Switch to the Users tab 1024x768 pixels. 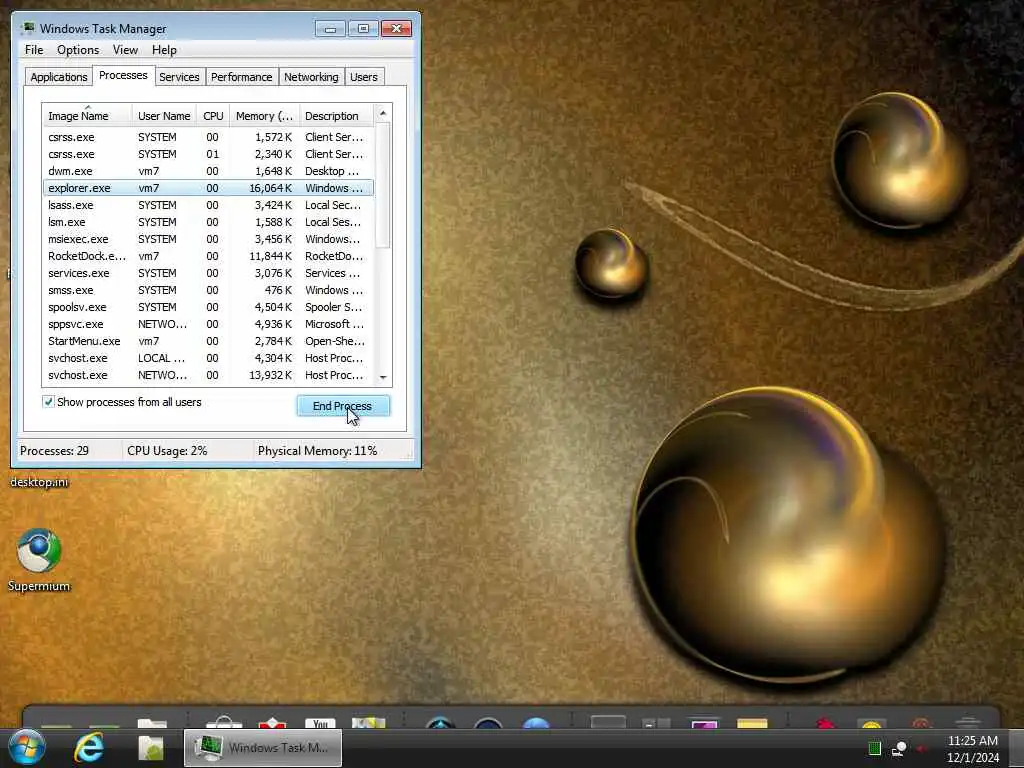pyautogui.click(x=363, y=77)
